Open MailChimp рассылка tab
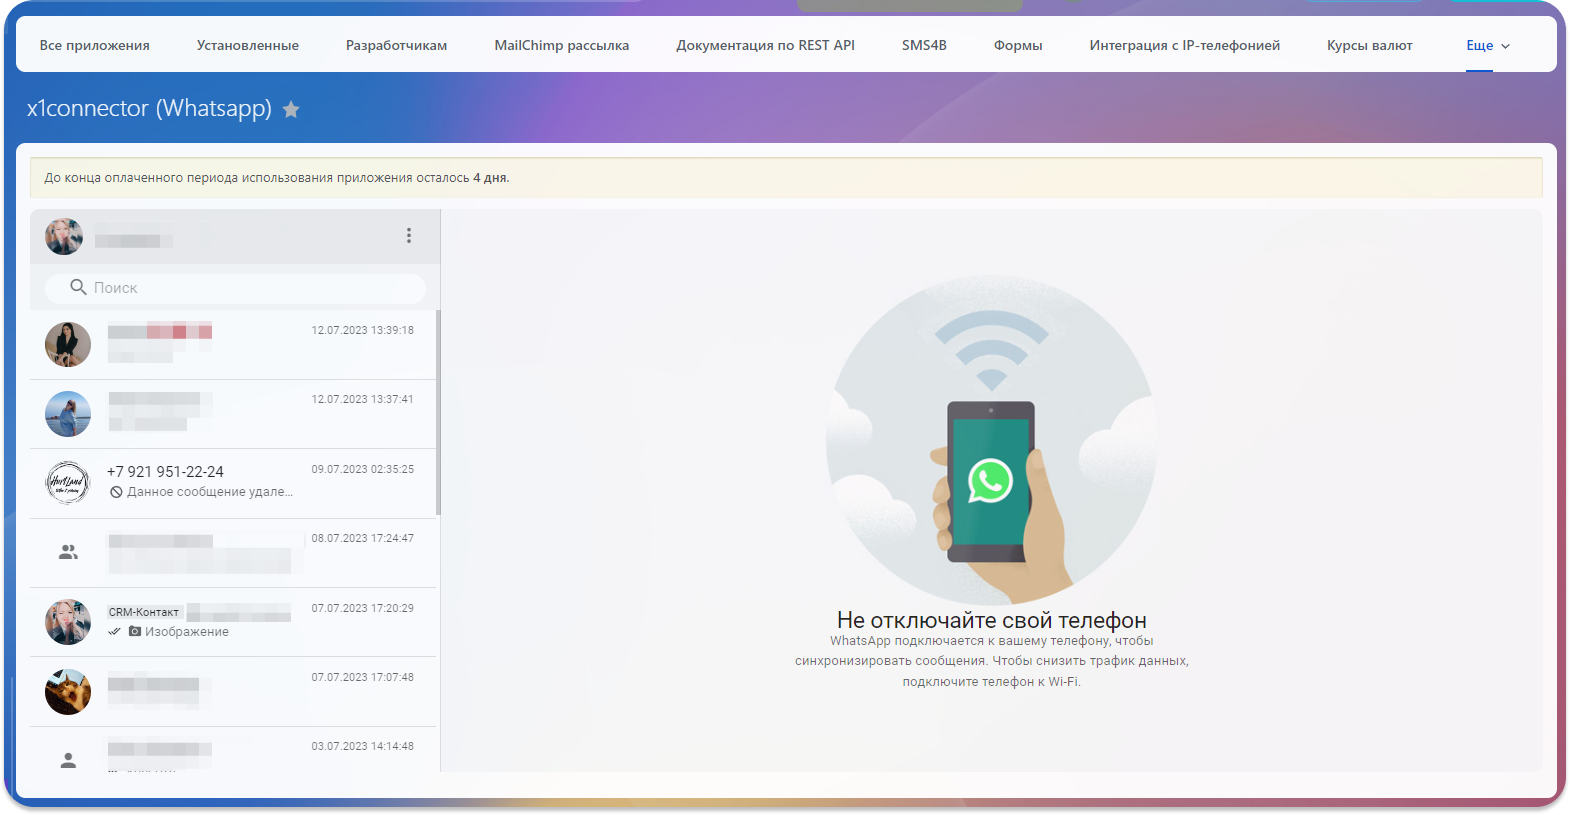The width and height of the screenshot is (1570, 815). pos(562,46)
